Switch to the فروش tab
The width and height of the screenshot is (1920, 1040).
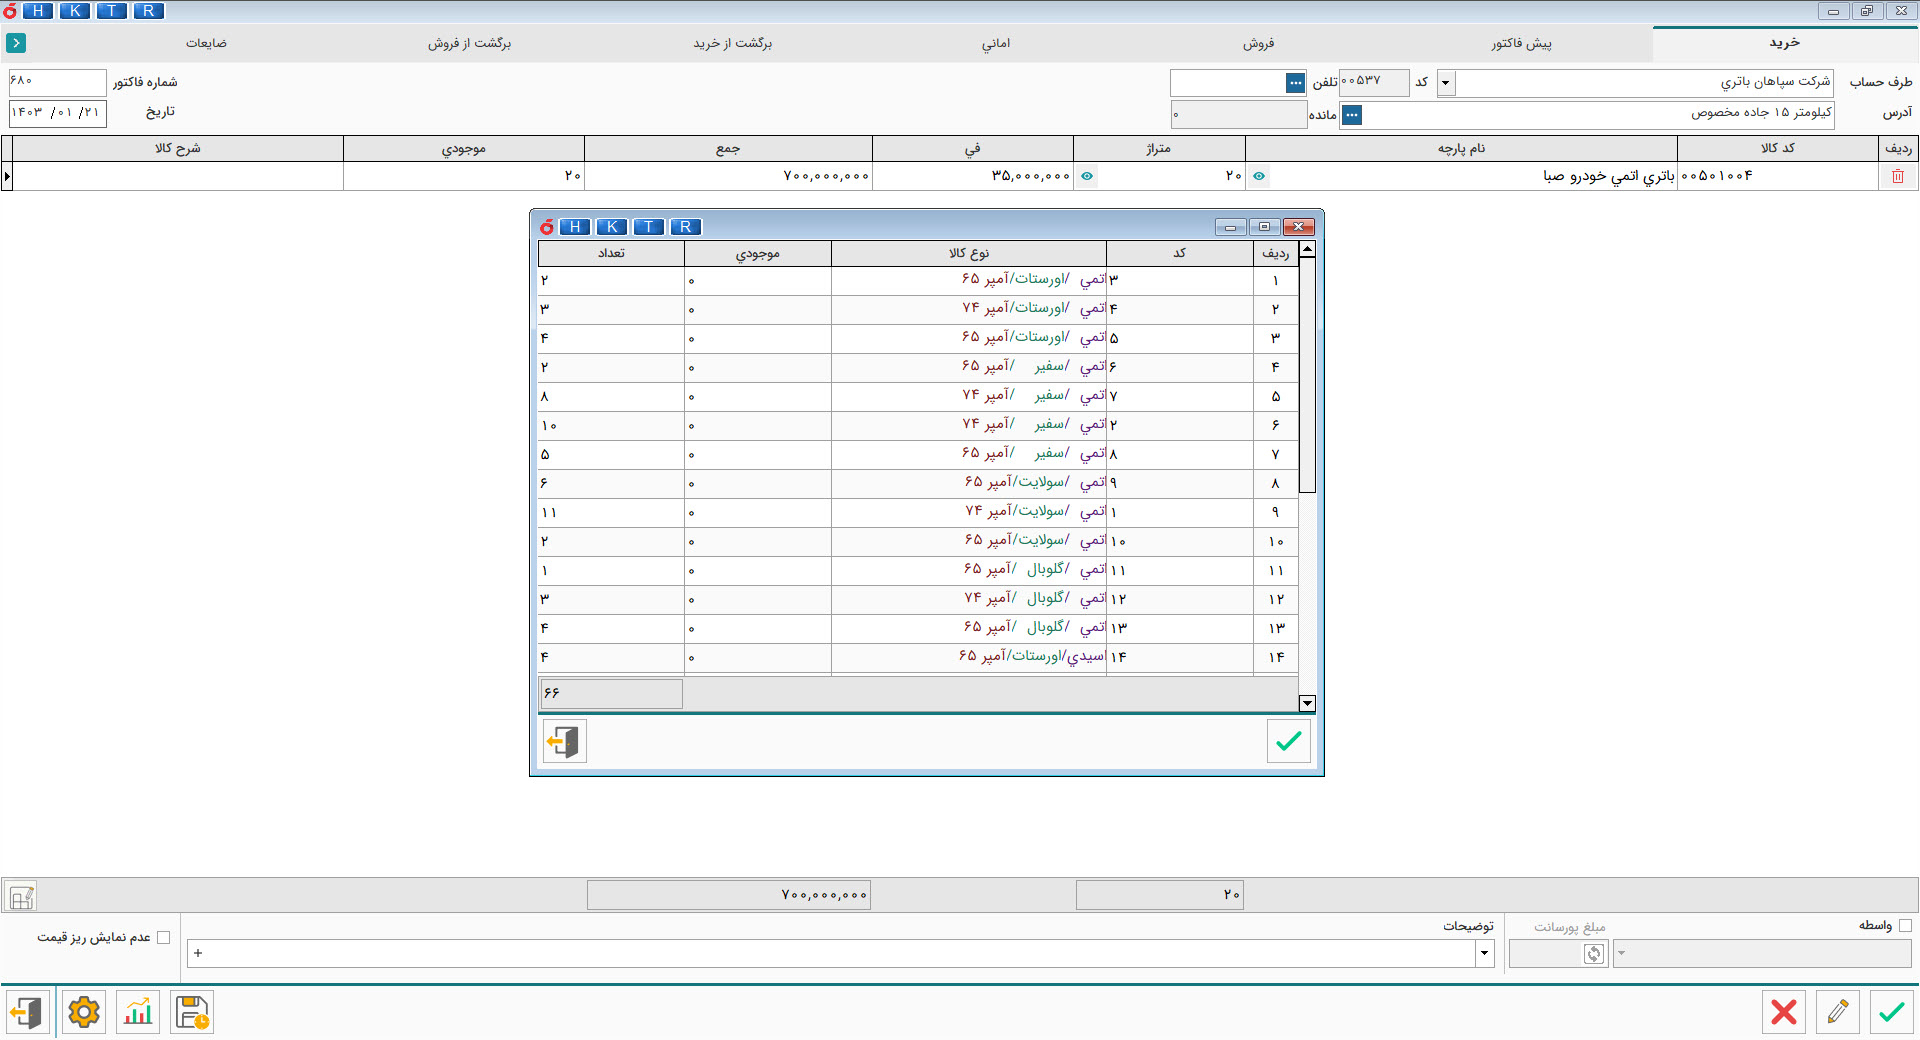tap(1258, 43)
